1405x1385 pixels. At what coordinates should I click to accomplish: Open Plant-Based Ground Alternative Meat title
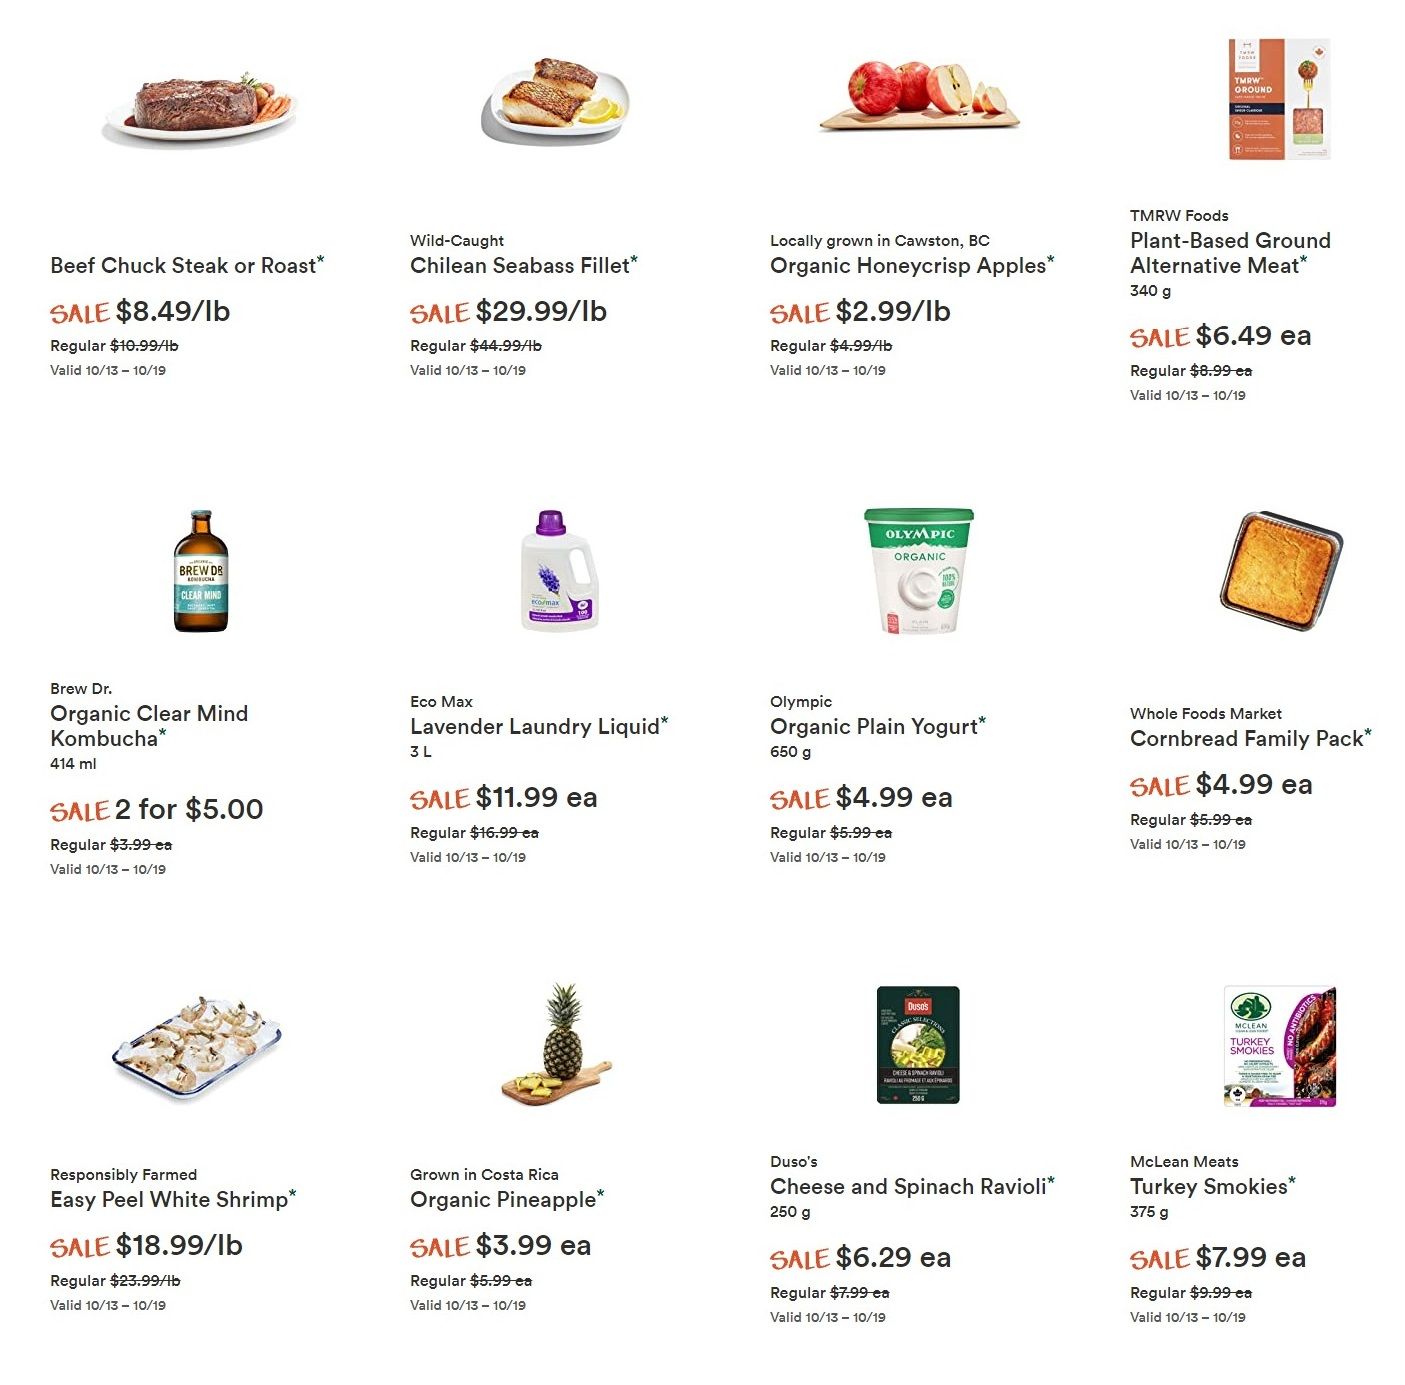[x=1230, y=253]
